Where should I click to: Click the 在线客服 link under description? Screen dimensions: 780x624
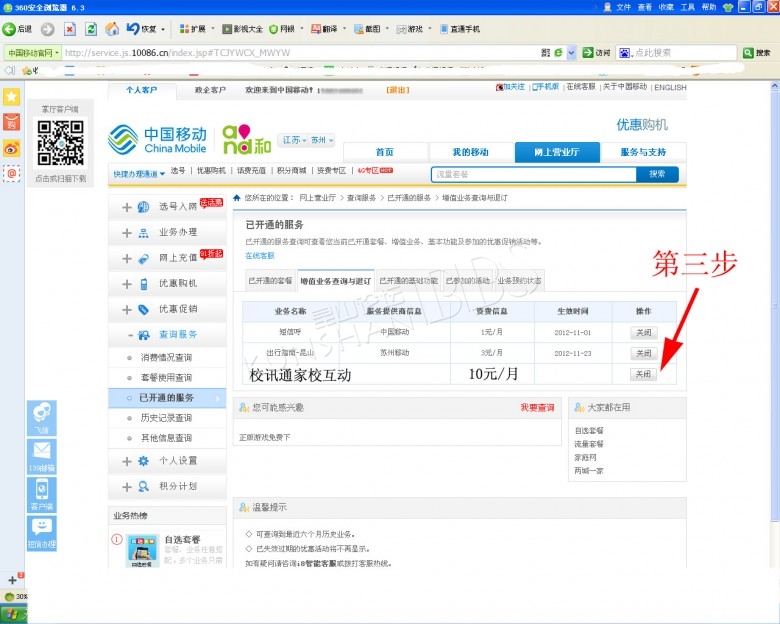pos(260,256)
